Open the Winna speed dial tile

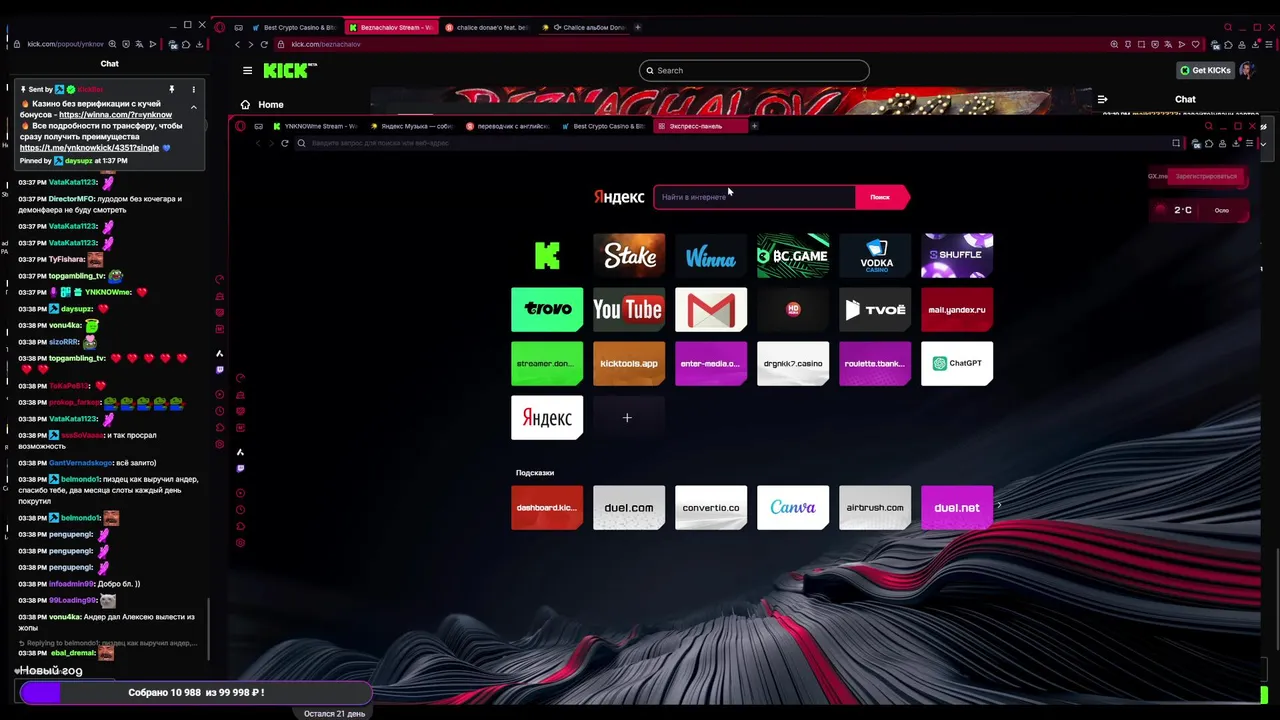711,255
